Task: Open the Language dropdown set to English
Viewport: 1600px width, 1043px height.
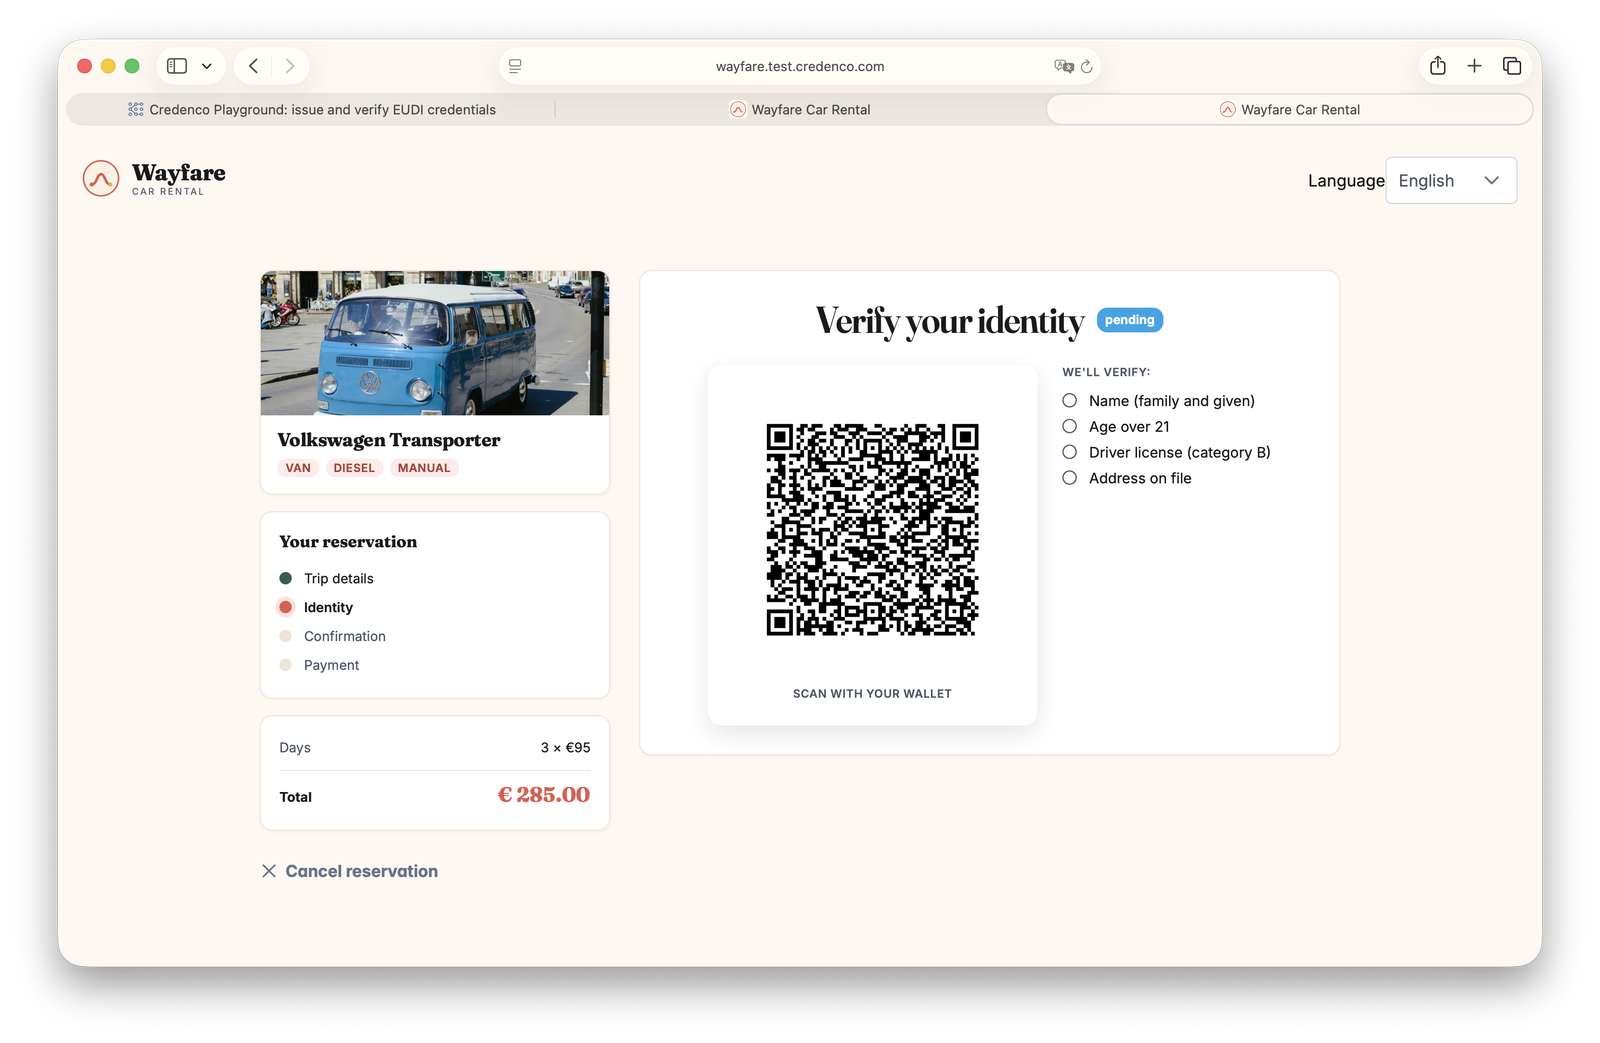Action: coord(1451,180)
